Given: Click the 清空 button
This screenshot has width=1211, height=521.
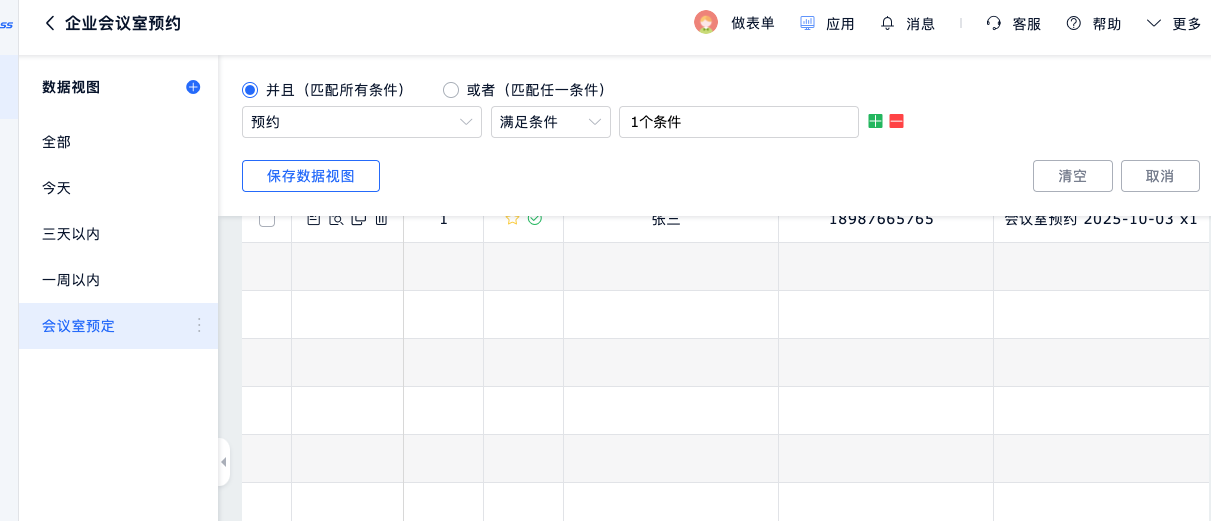Looking at the screenshot, I should (1072, 176).
